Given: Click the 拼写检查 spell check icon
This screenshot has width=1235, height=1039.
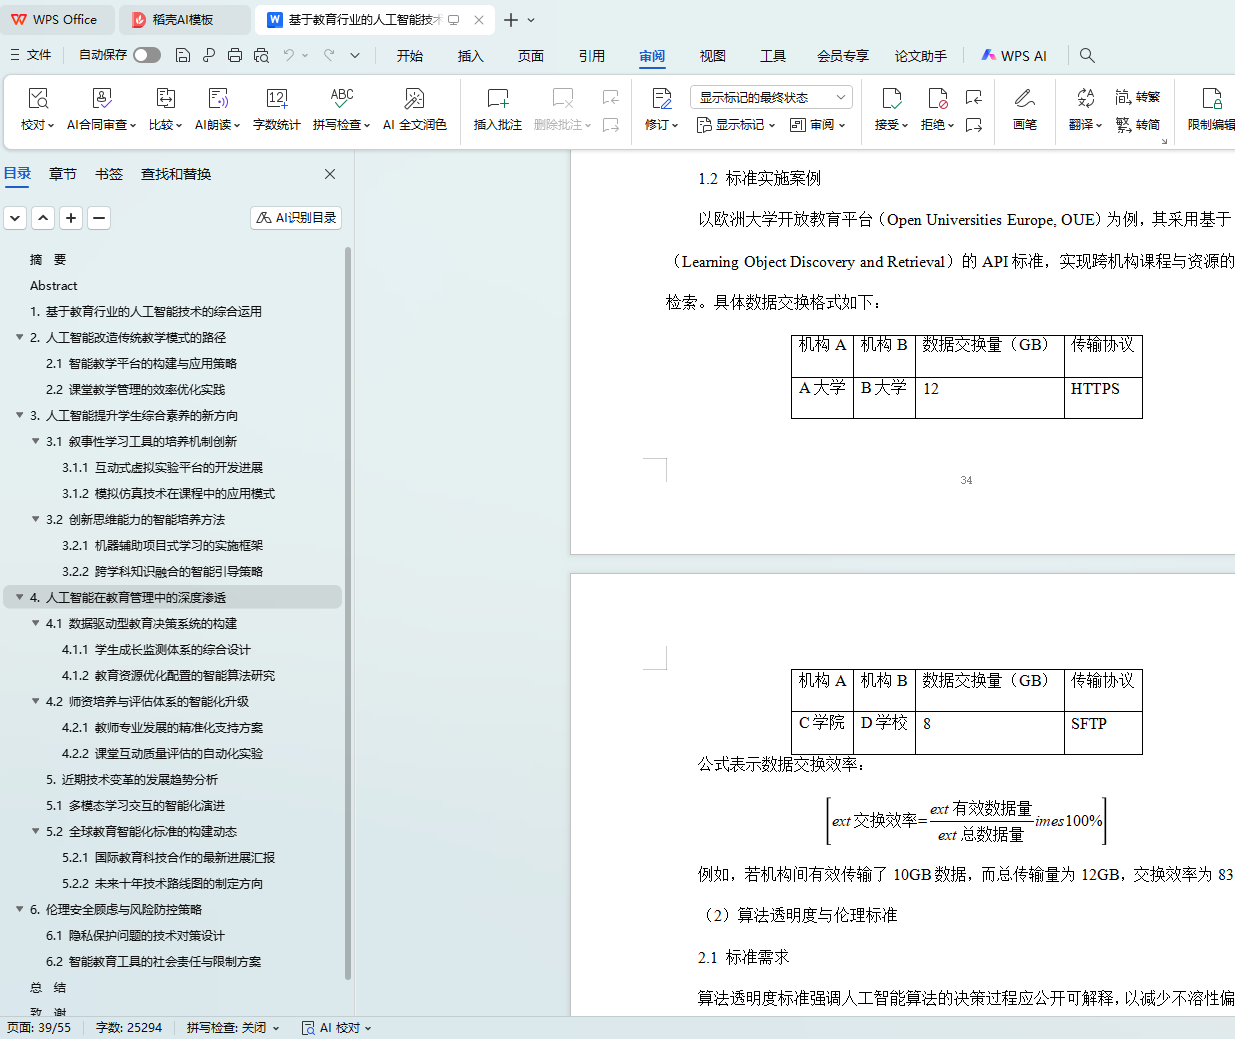Looking at the screenshot, I should pyautogui.click(x=341, y=97).
